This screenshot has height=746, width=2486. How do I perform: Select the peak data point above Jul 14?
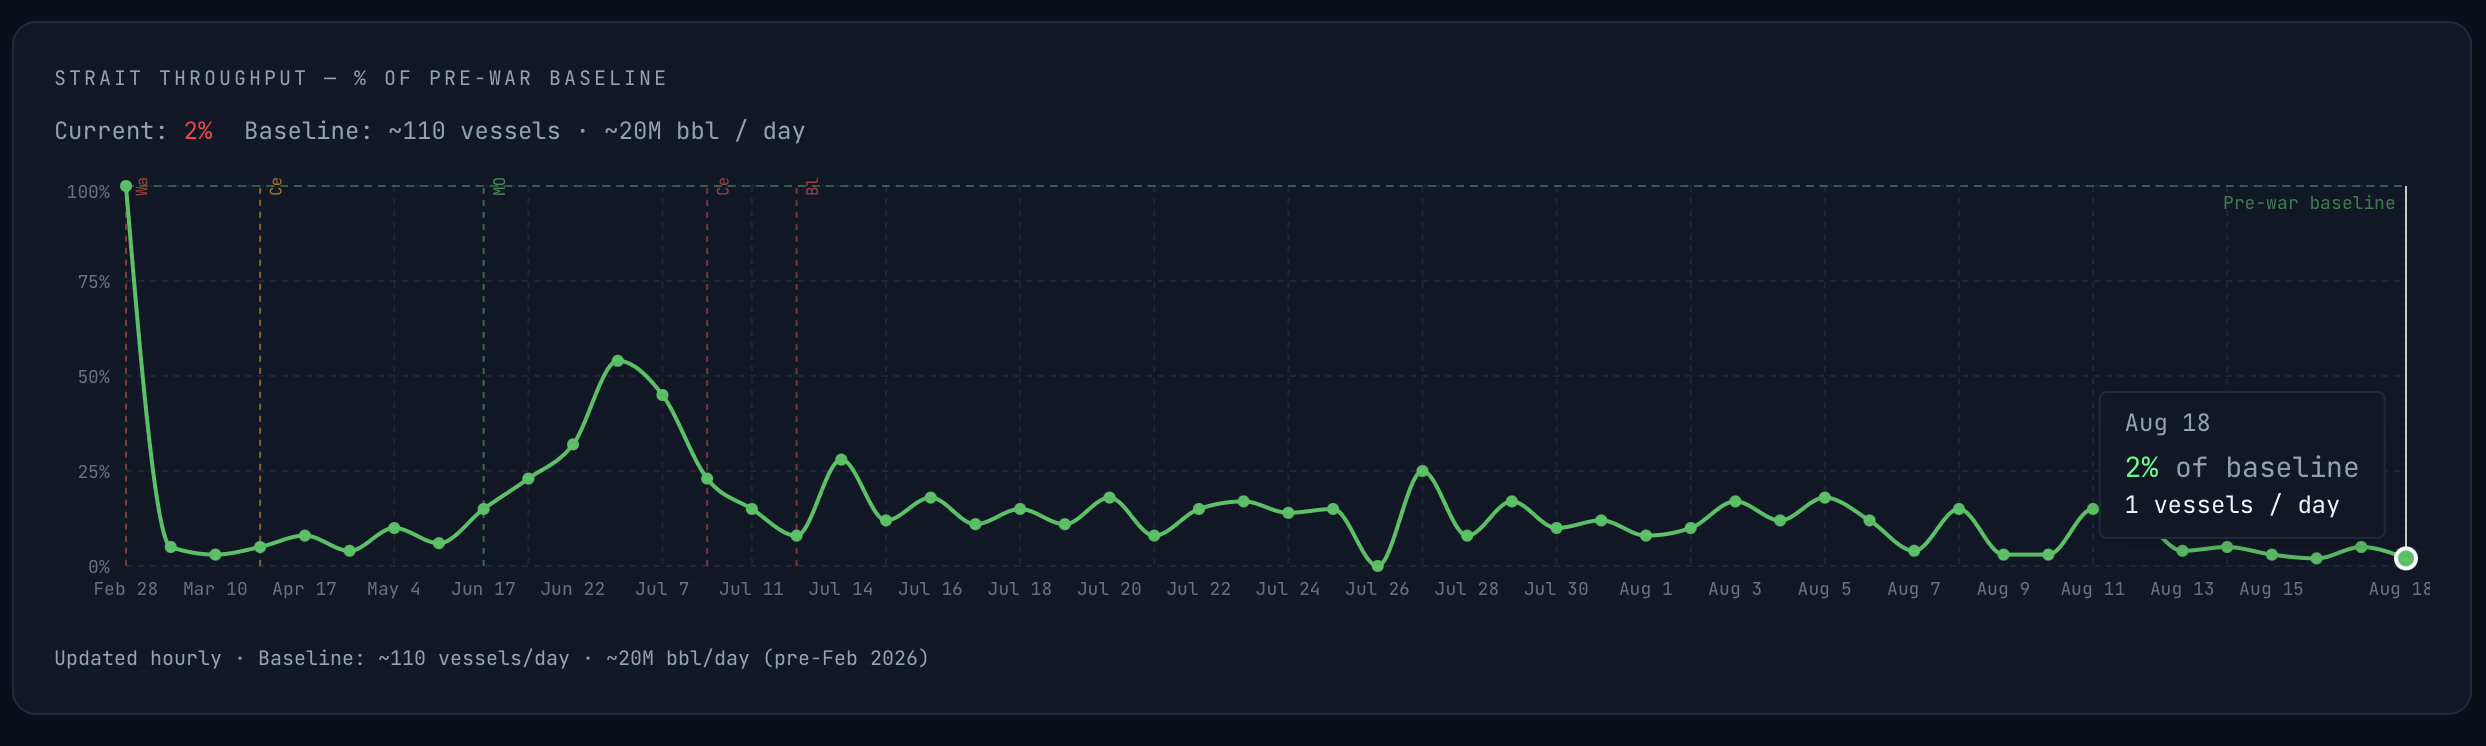click(x=841, y=460)
